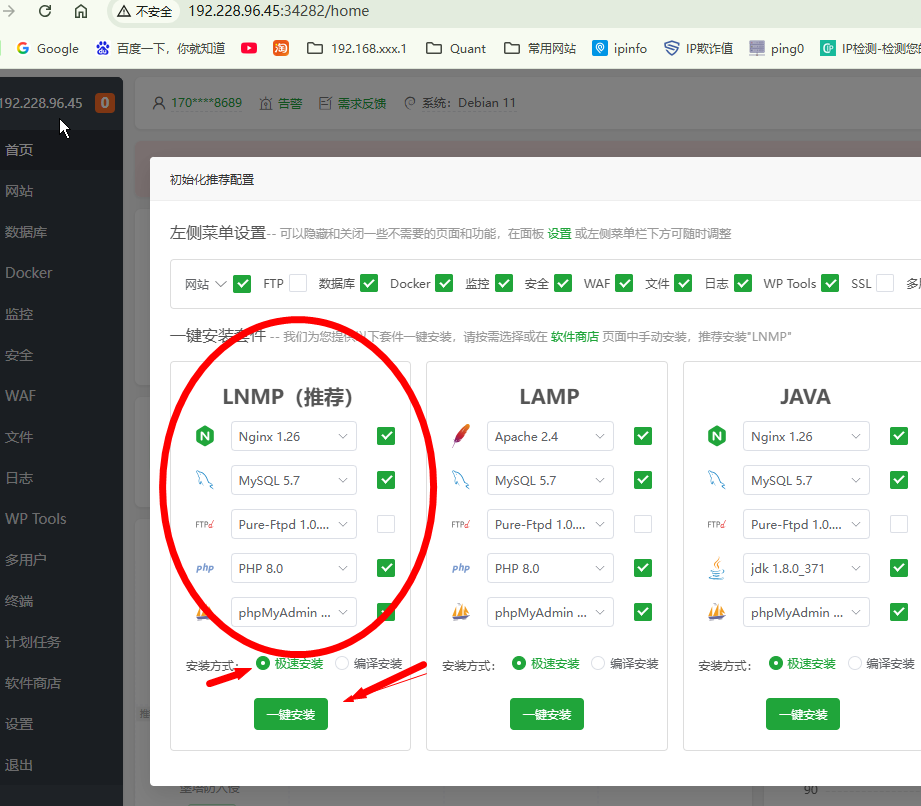This screenshot has width=921, height=806.
Task: Open the 软件商店 link in suite description
Action: click(574, 337)
